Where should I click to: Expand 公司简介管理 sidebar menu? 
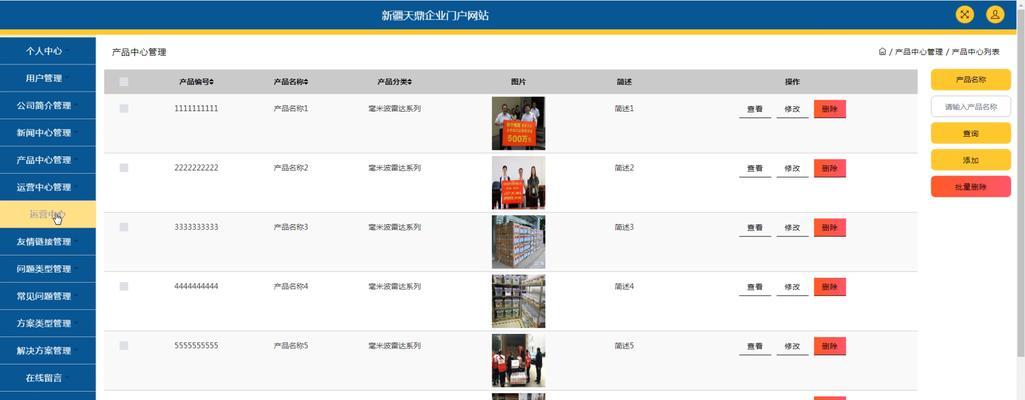click(x=48, y=105)
